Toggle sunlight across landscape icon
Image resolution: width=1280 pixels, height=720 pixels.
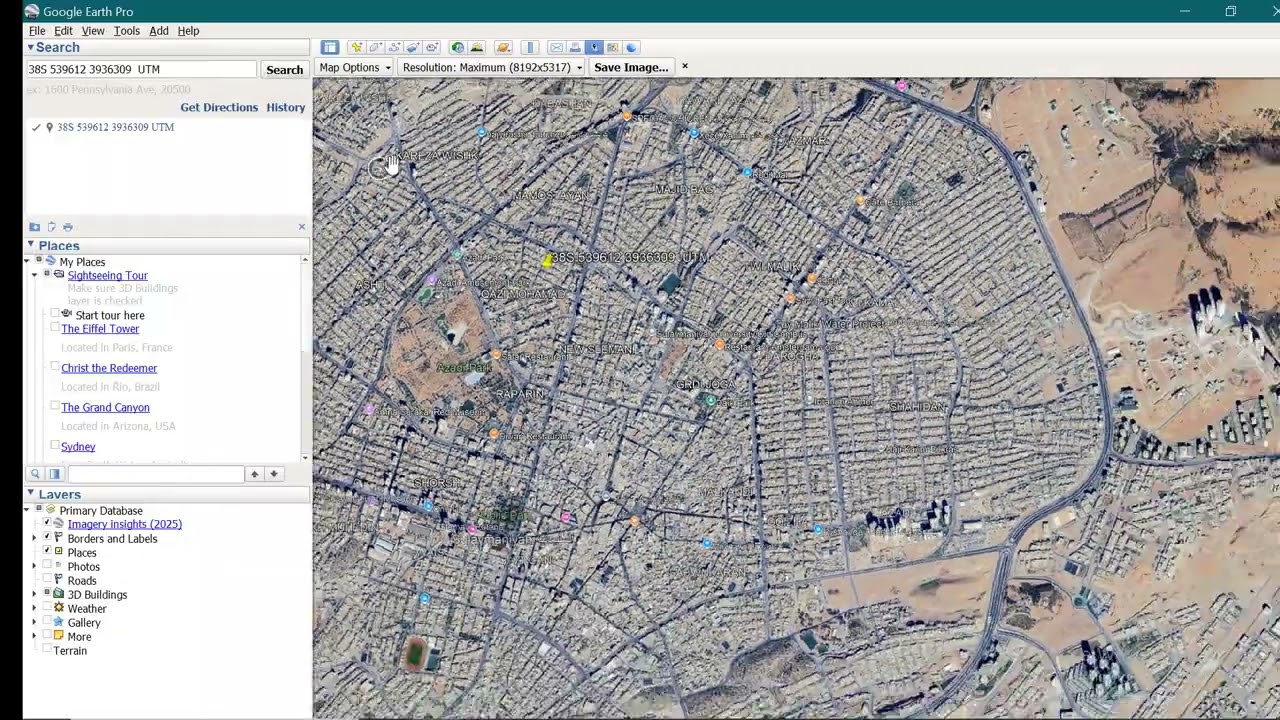(476, 47)
